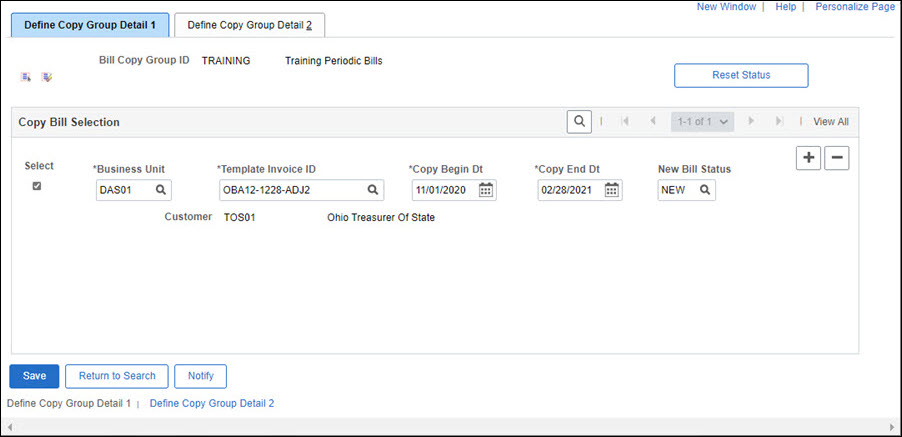
Task: Click the first small icon under Bill Copy Group ID
Action: [x=26, y=77]
